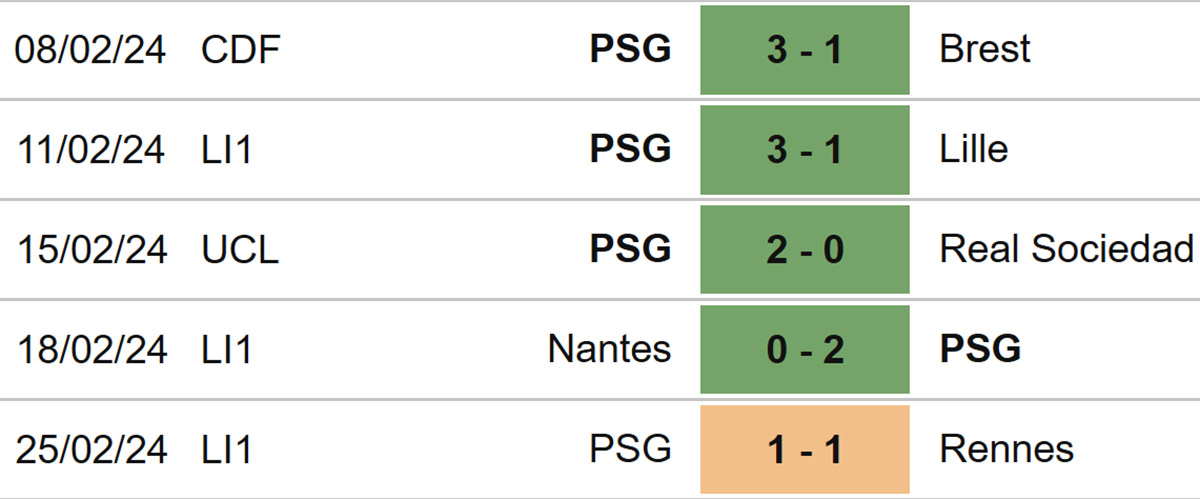Select the 15/02/24 match date
Image resolution: width=1200 pixels, height=499 pixels.
pyautogui.click(x=91, y=249)
